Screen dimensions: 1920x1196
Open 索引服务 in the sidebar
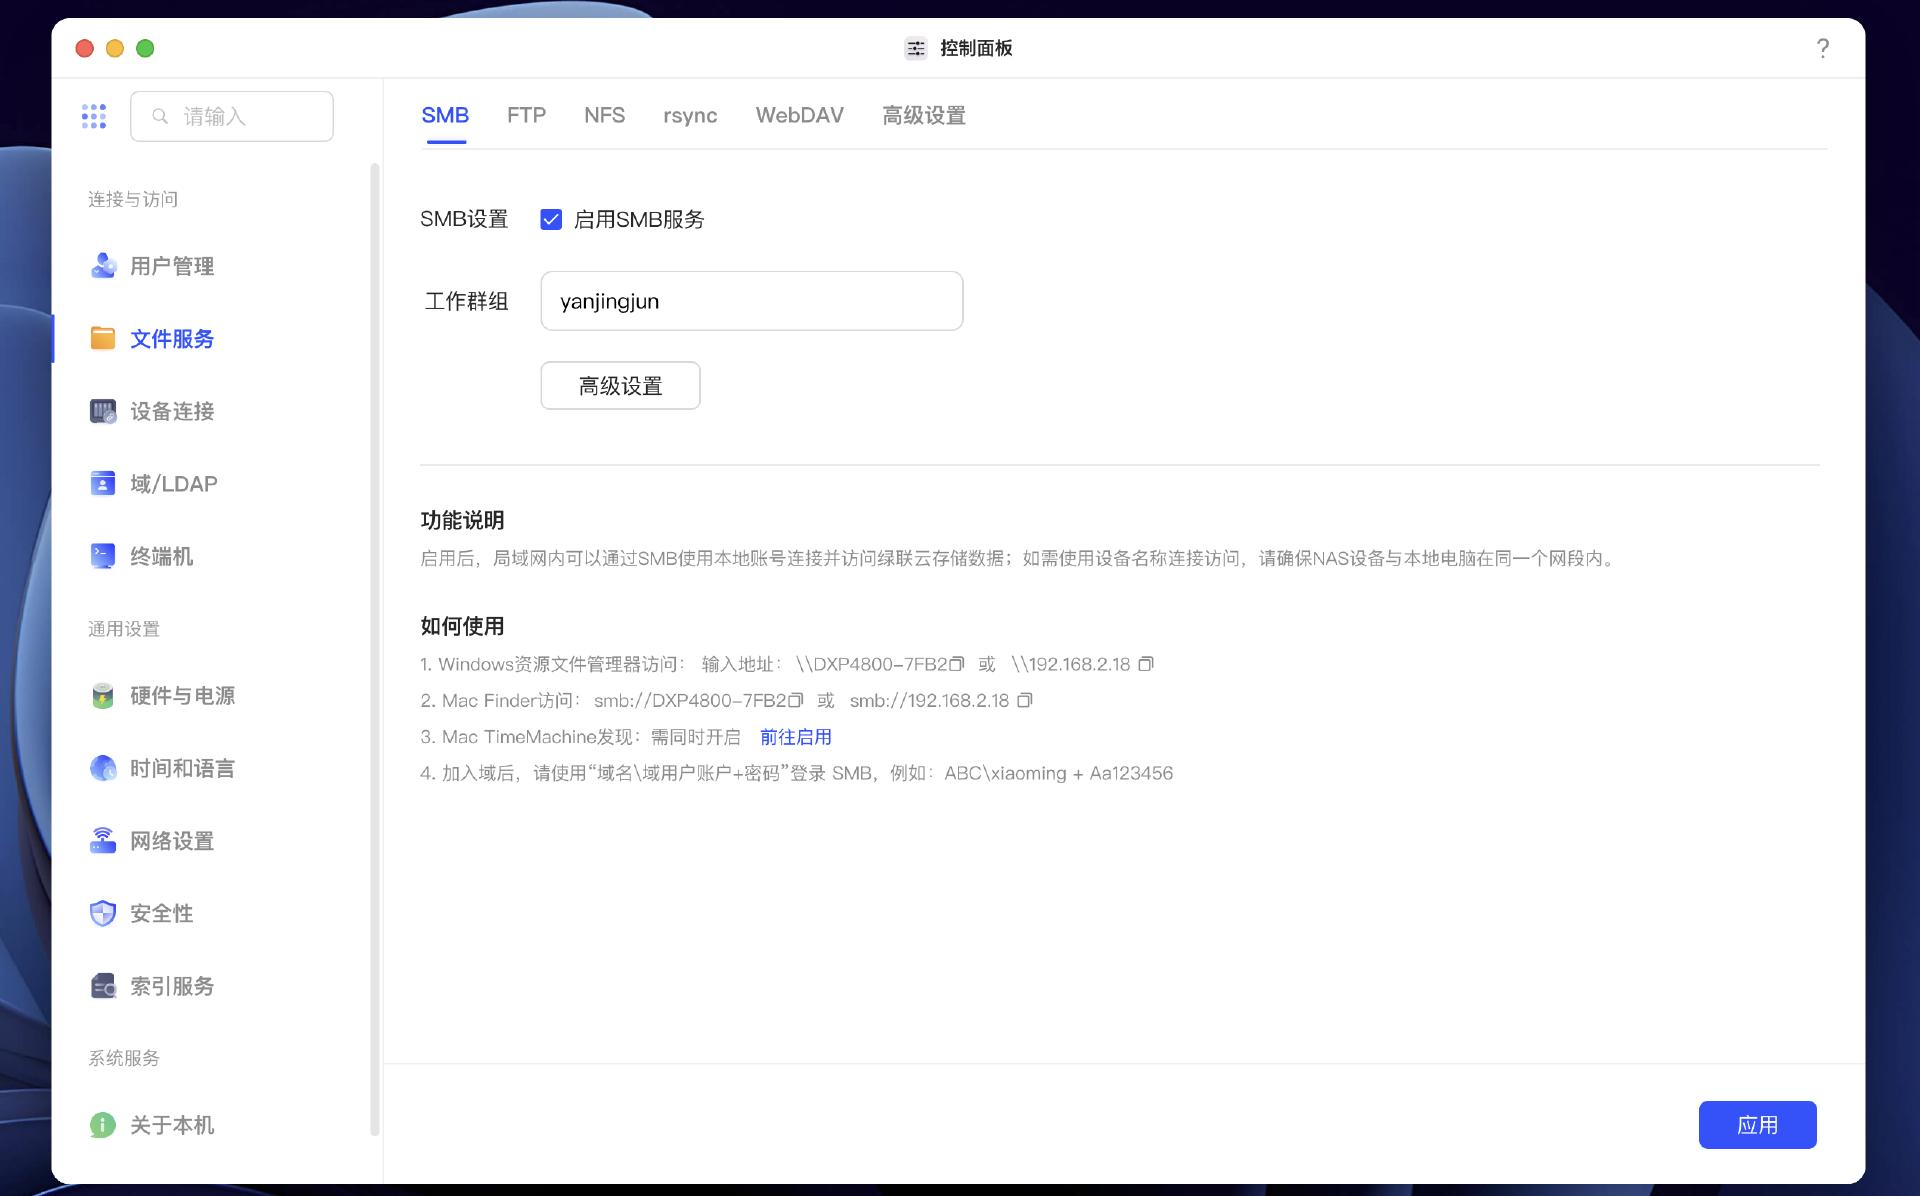point(172,986)
